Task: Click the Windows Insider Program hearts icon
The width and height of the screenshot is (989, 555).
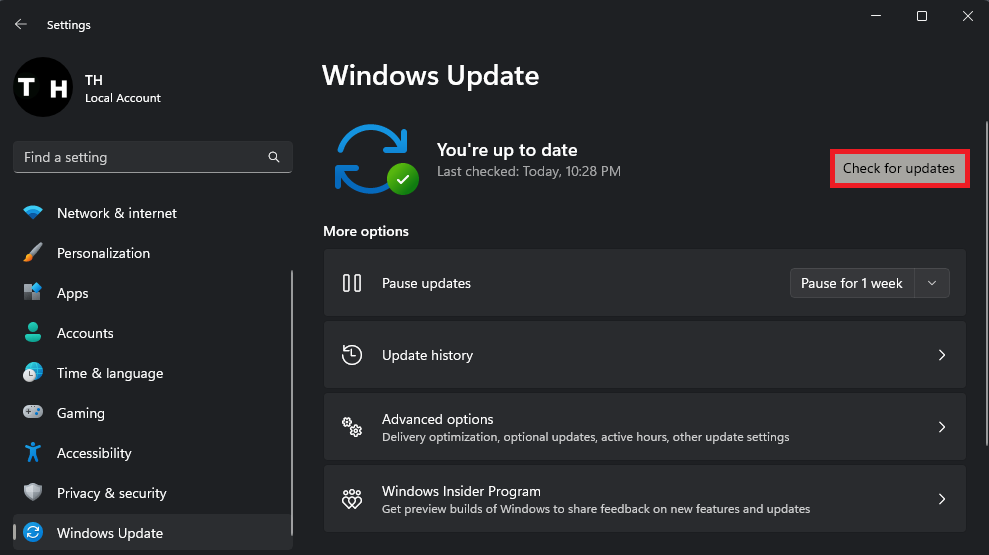Action: pyautogui.click(x=352, y=499)
